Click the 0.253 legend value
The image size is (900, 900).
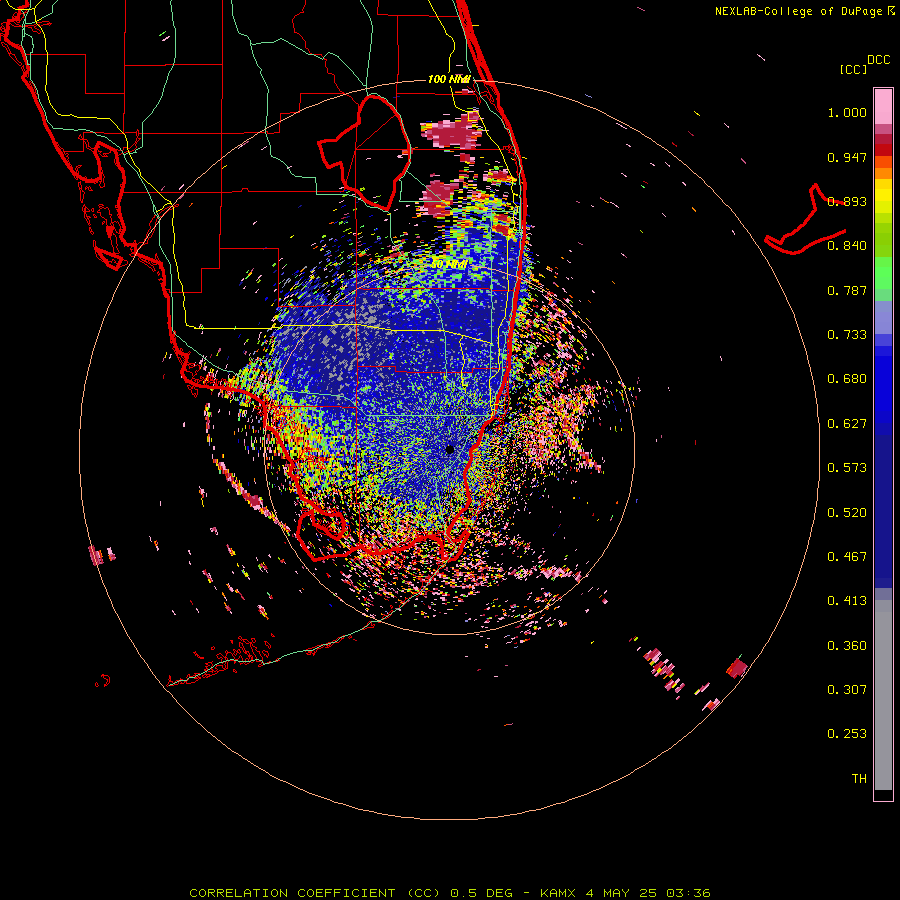[x=847, y=734]
